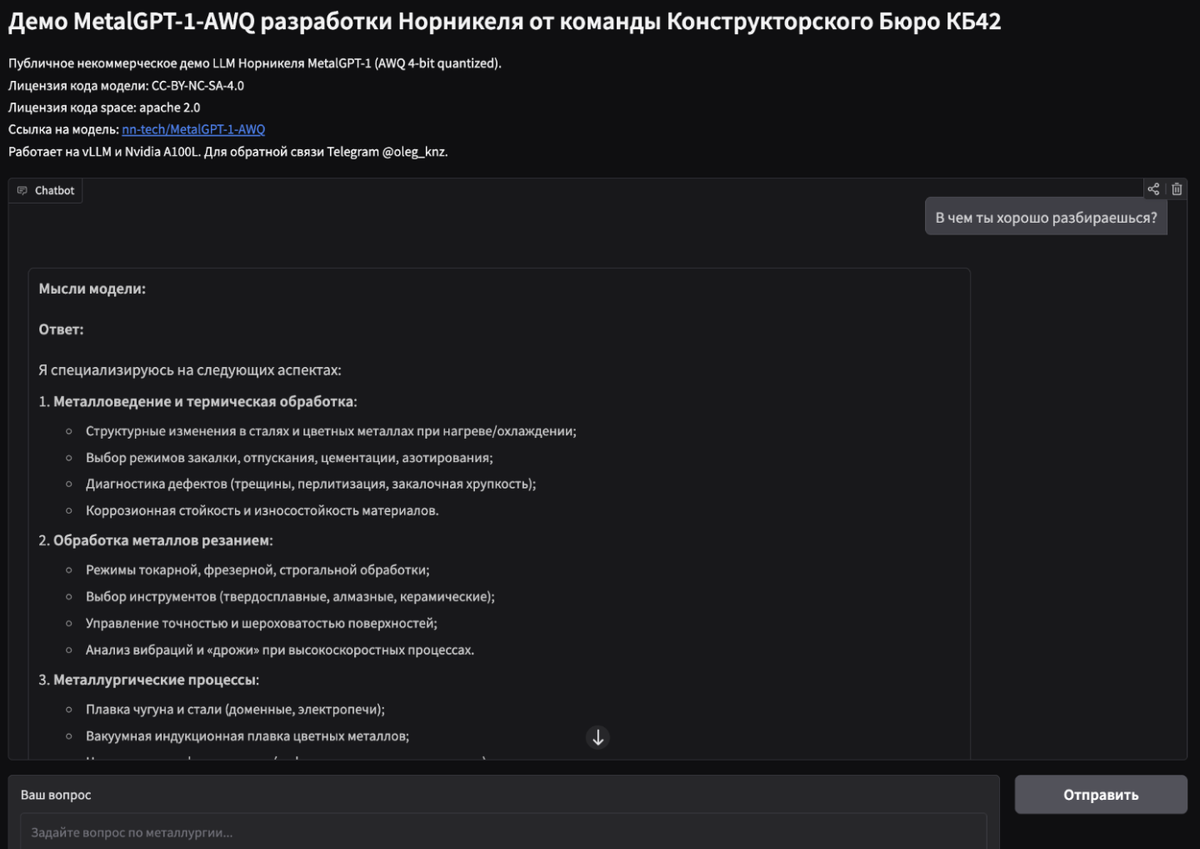The height and width of the screenshot is (849, 1200).
Task: Click bullet "Коррозионная стойкость и износостойкость"
Action: pos(262,511)
